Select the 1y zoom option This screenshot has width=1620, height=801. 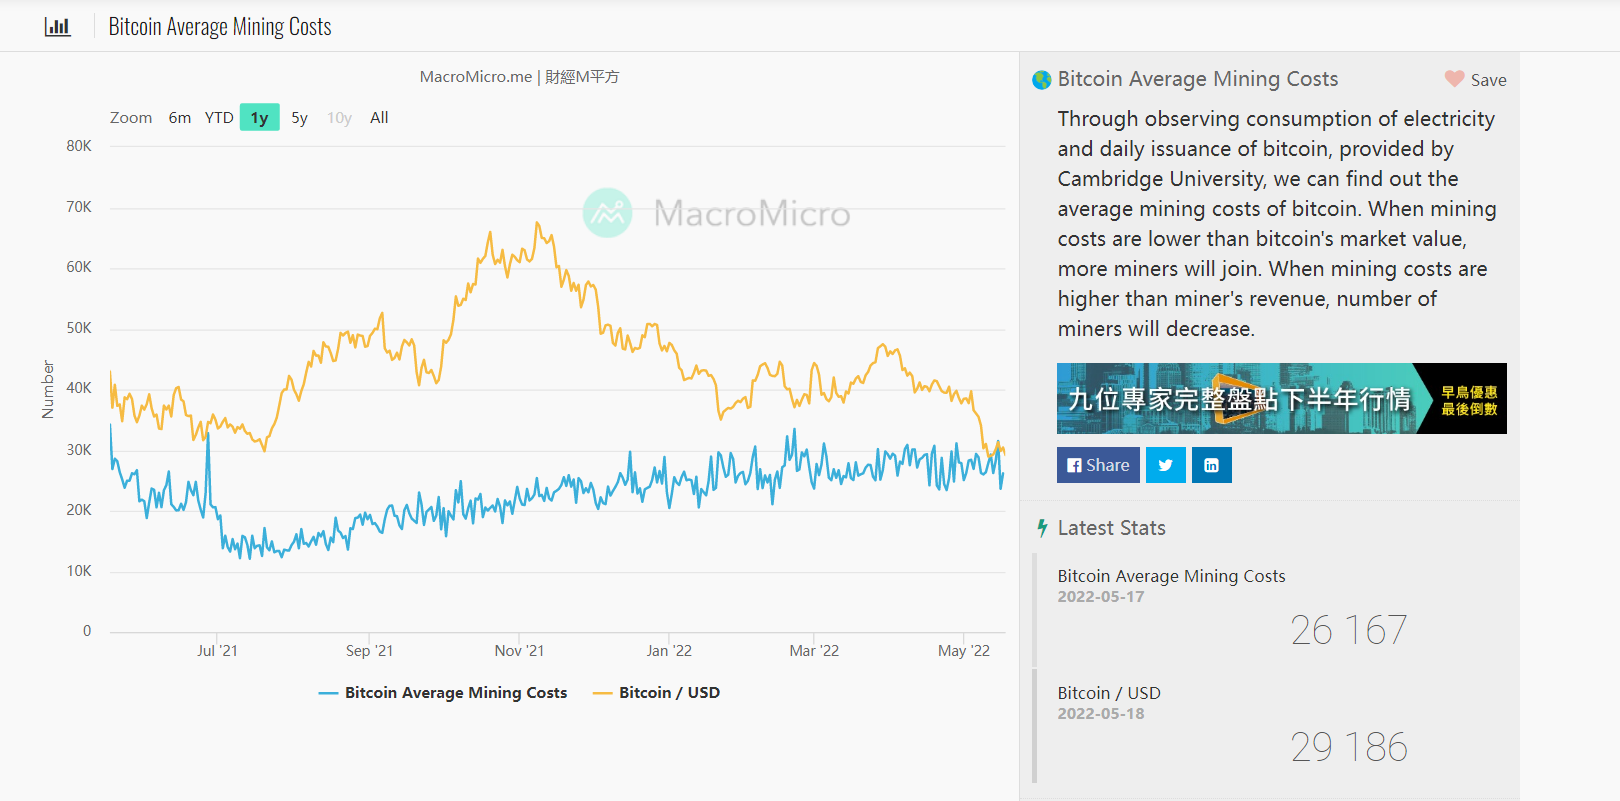click(259, 118)
